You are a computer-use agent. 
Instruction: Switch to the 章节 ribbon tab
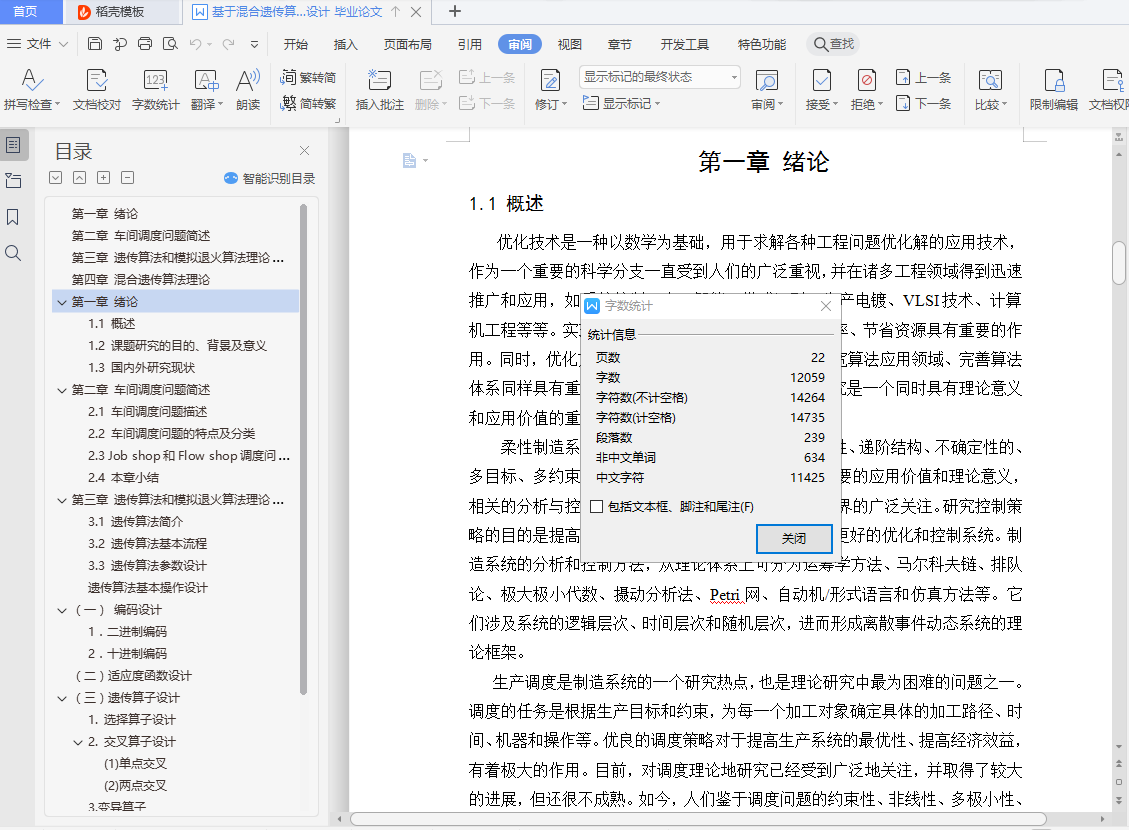[x=619, y=45]
